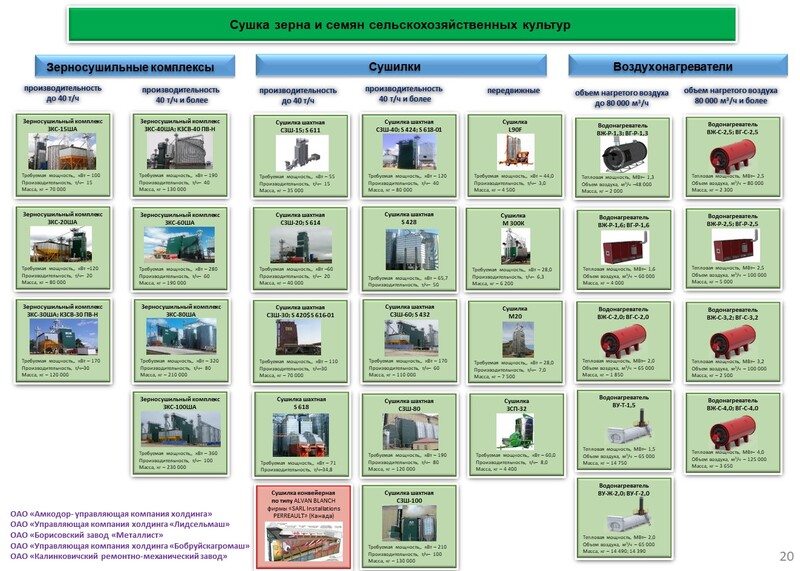Click 'ОАО «Амкодор- управляющая компания холдинга»' line
The height and width of the screenshot is (571, 800).
tap(111, 514)
